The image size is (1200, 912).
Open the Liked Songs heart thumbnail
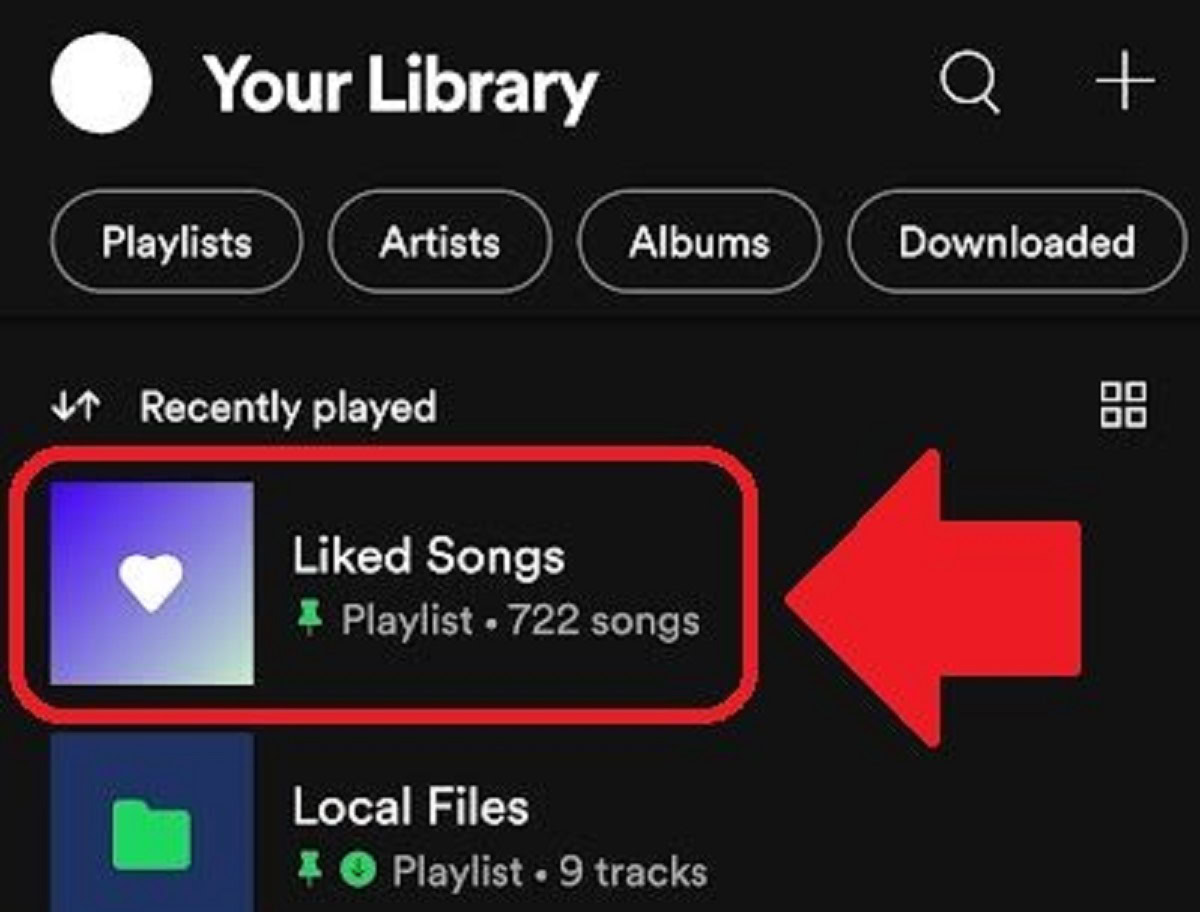tap(152, 584)
